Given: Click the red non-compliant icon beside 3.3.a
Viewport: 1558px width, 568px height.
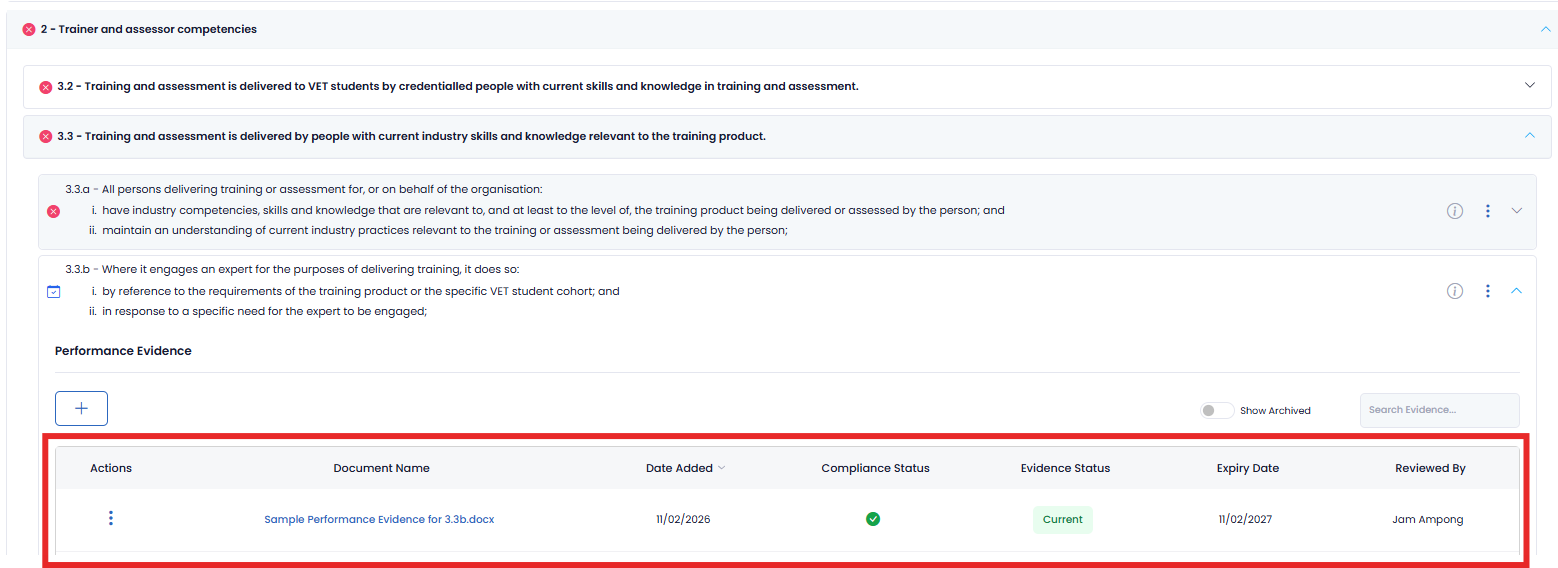Looking at the screenshot, I should tap(54, 211).
